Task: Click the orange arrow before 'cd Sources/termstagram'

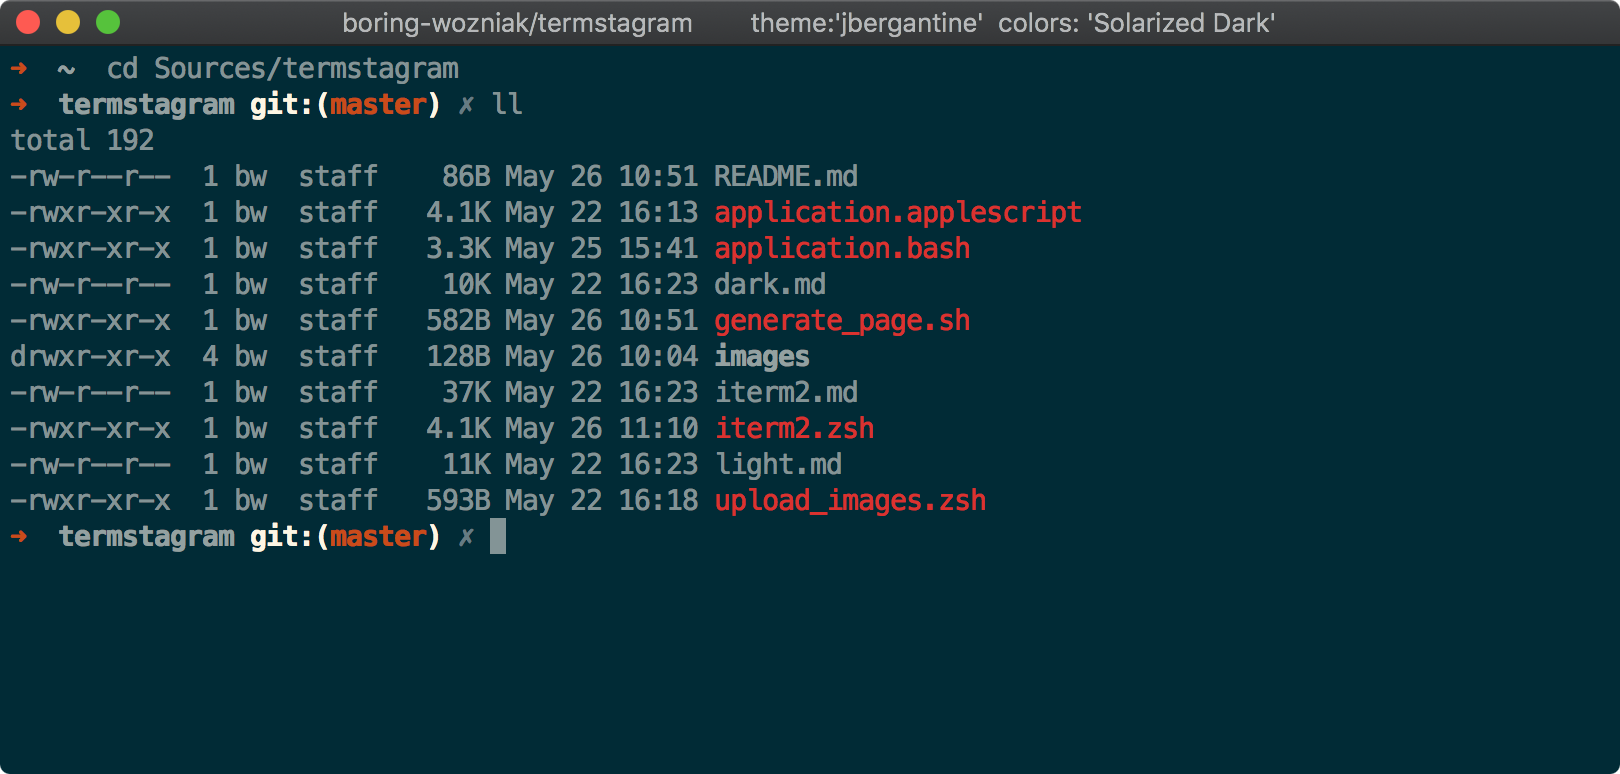Action: coord(19,69)
